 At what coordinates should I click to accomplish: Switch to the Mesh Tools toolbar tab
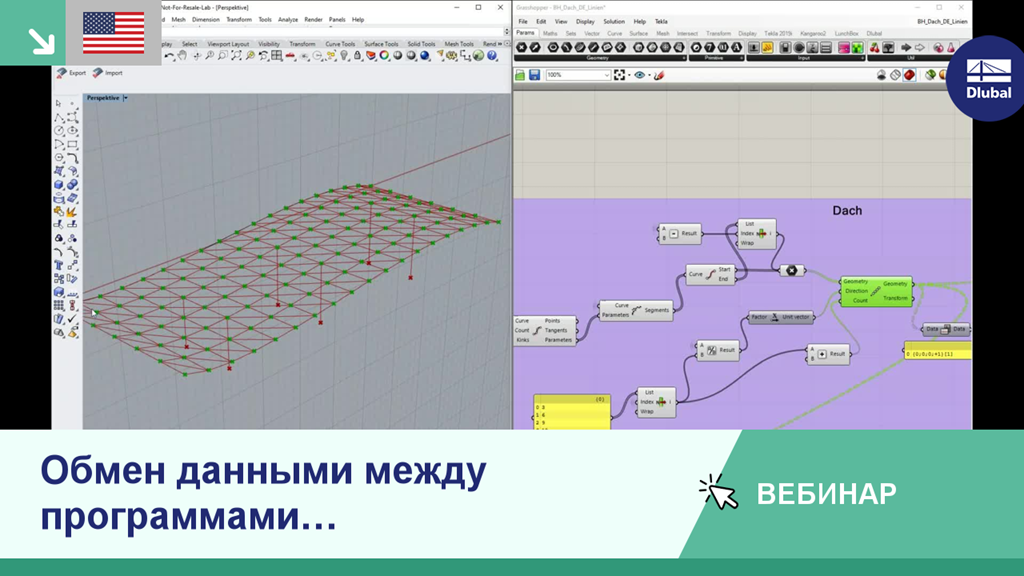point(459,44)
